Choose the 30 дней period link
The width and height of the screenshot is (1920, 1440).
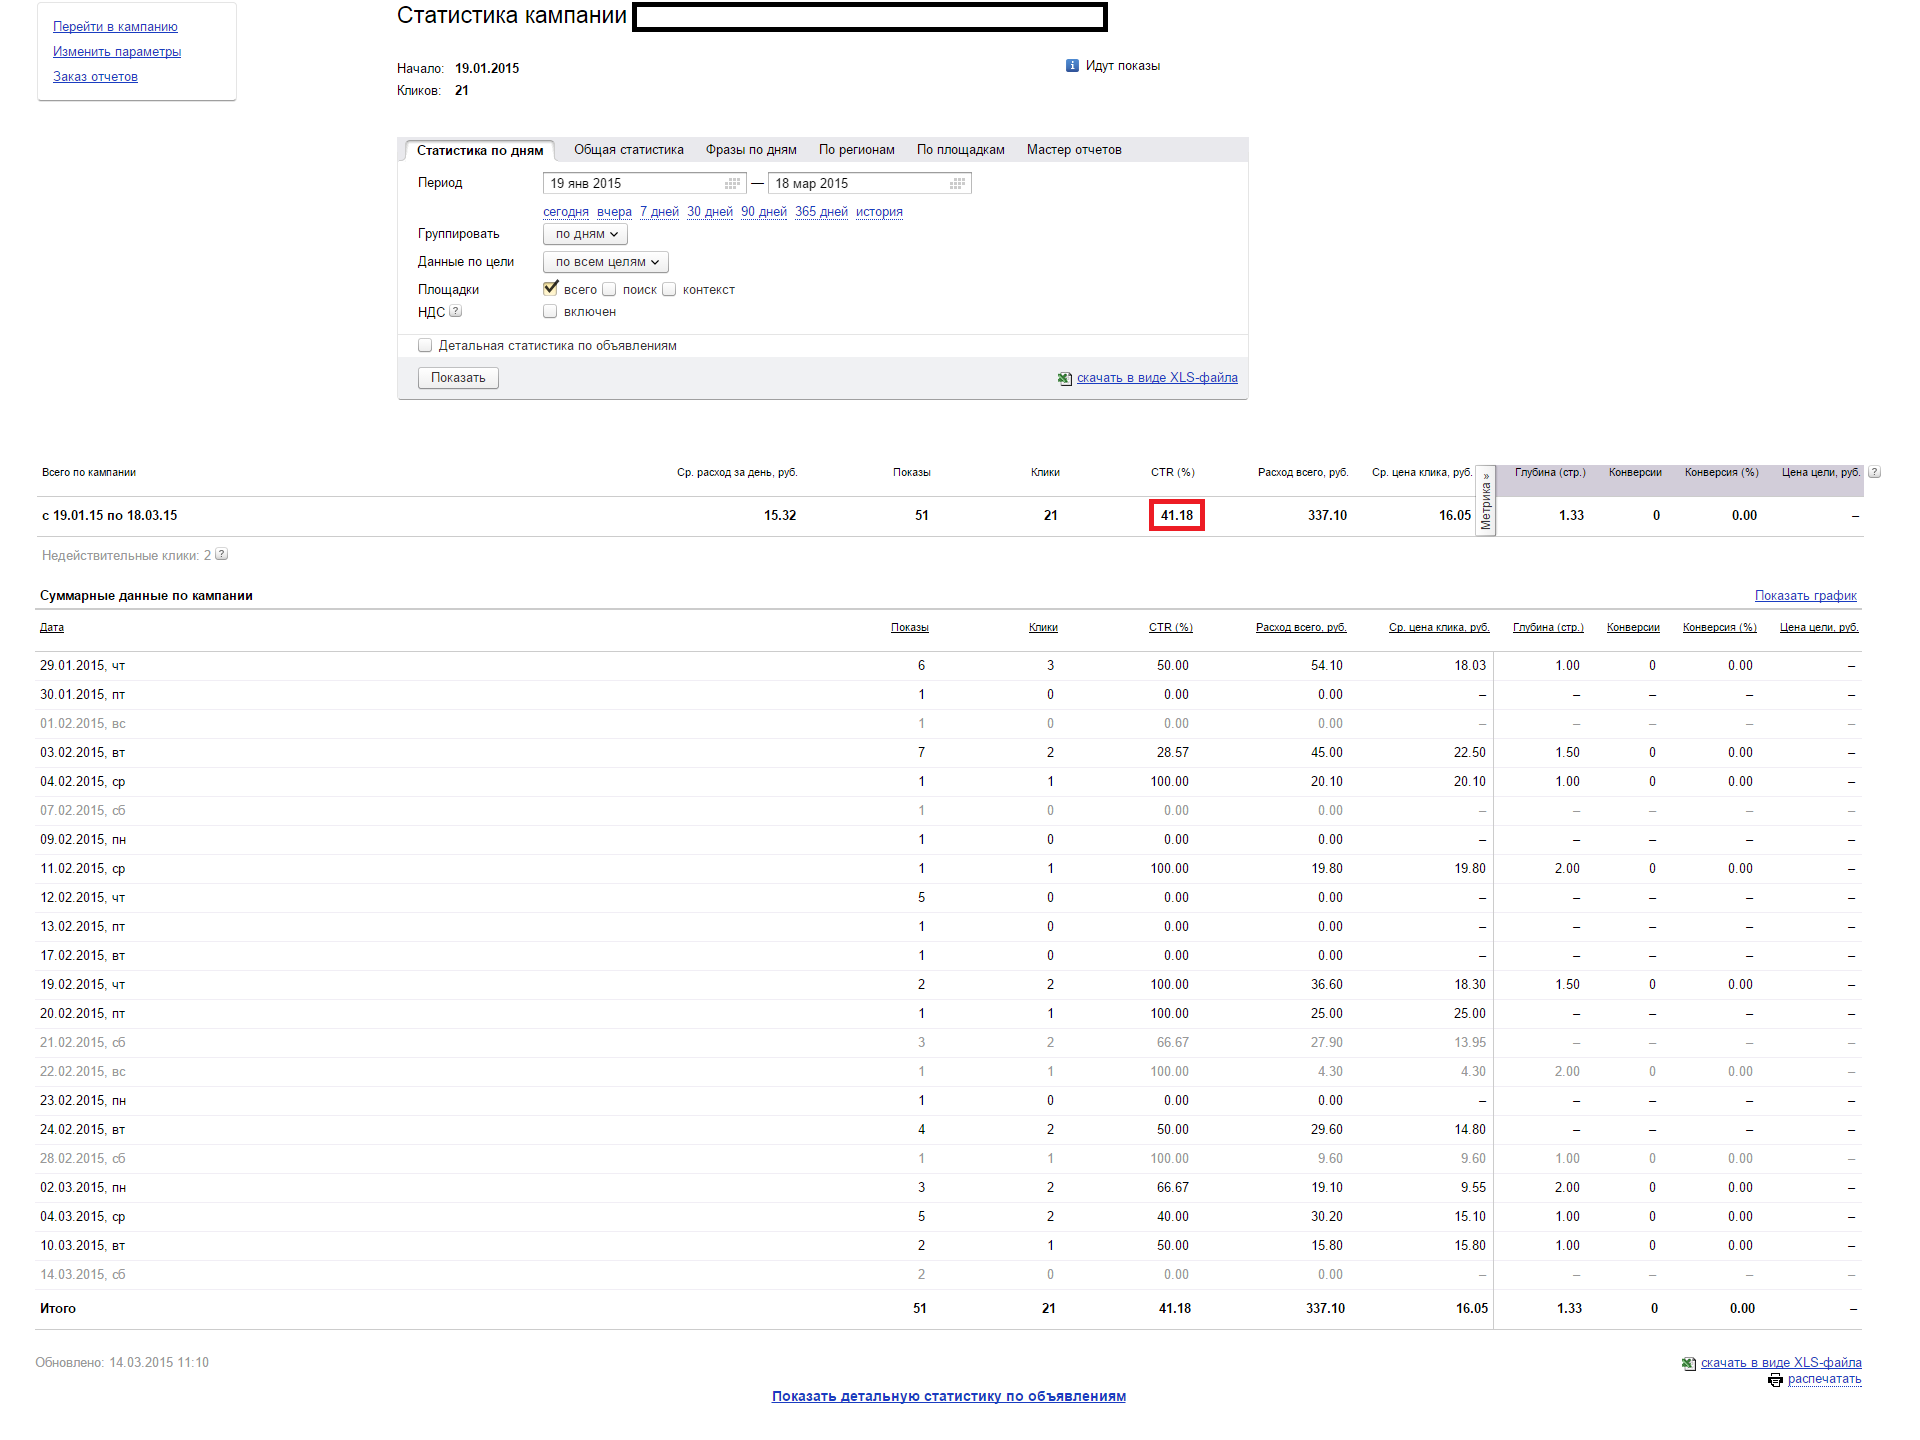710,212
